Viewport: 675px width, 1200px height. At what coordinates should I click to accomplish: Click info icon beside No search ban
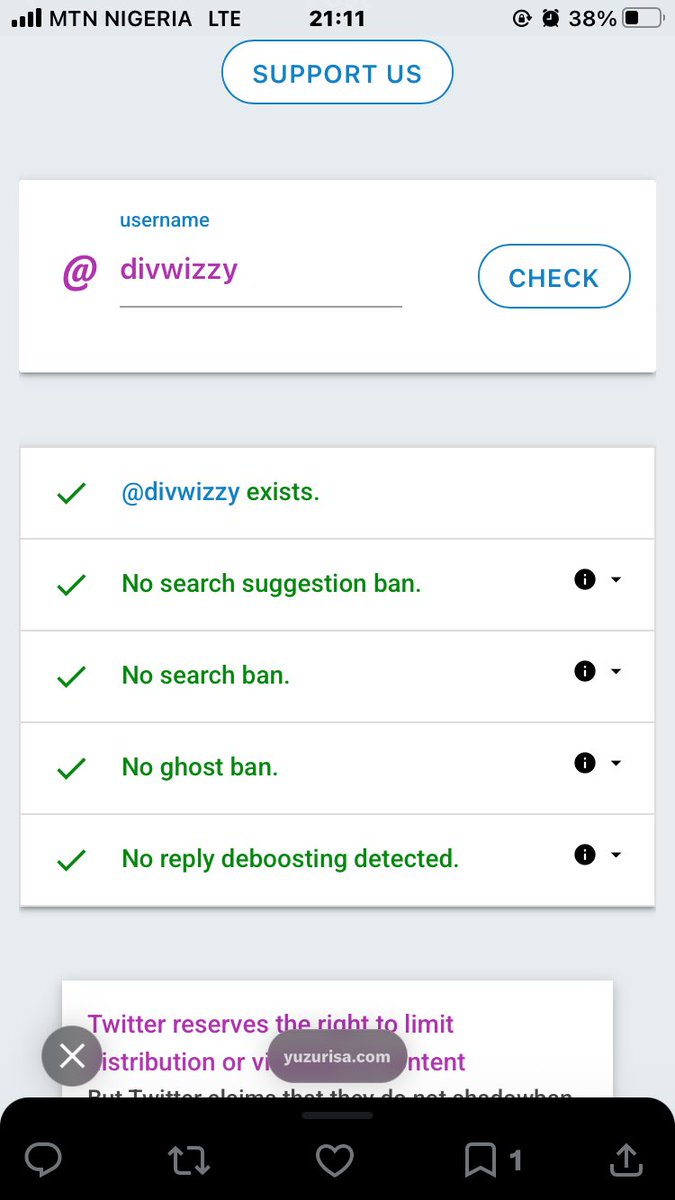click(x=585, y=671)
